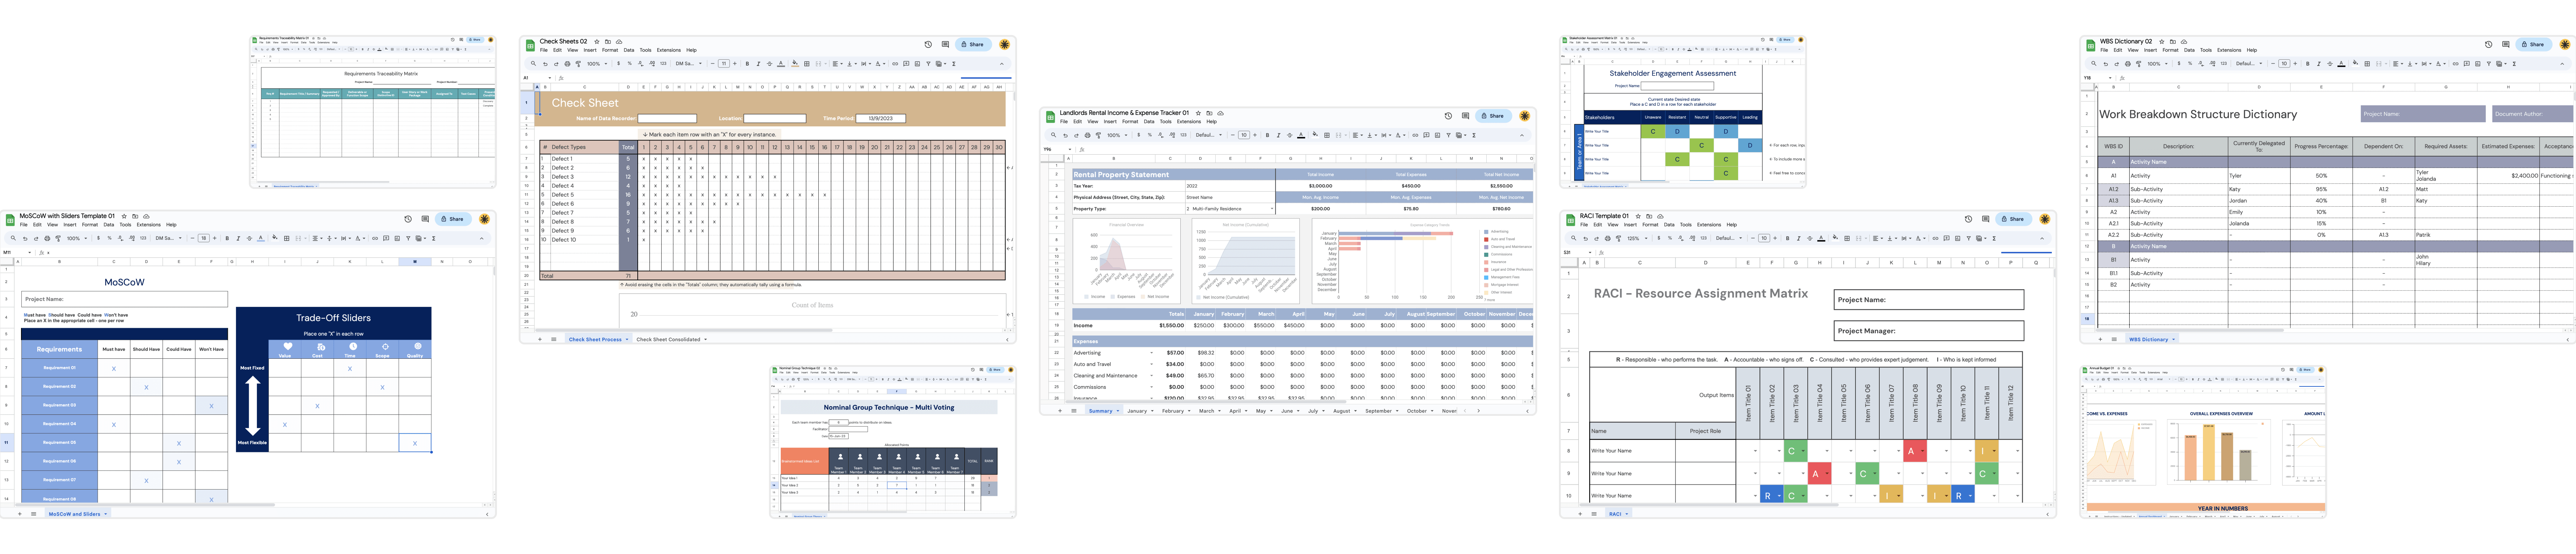Click Share button in Check Sheets 02
Screen dimensions: 2576x554
(x=974, y=45)
